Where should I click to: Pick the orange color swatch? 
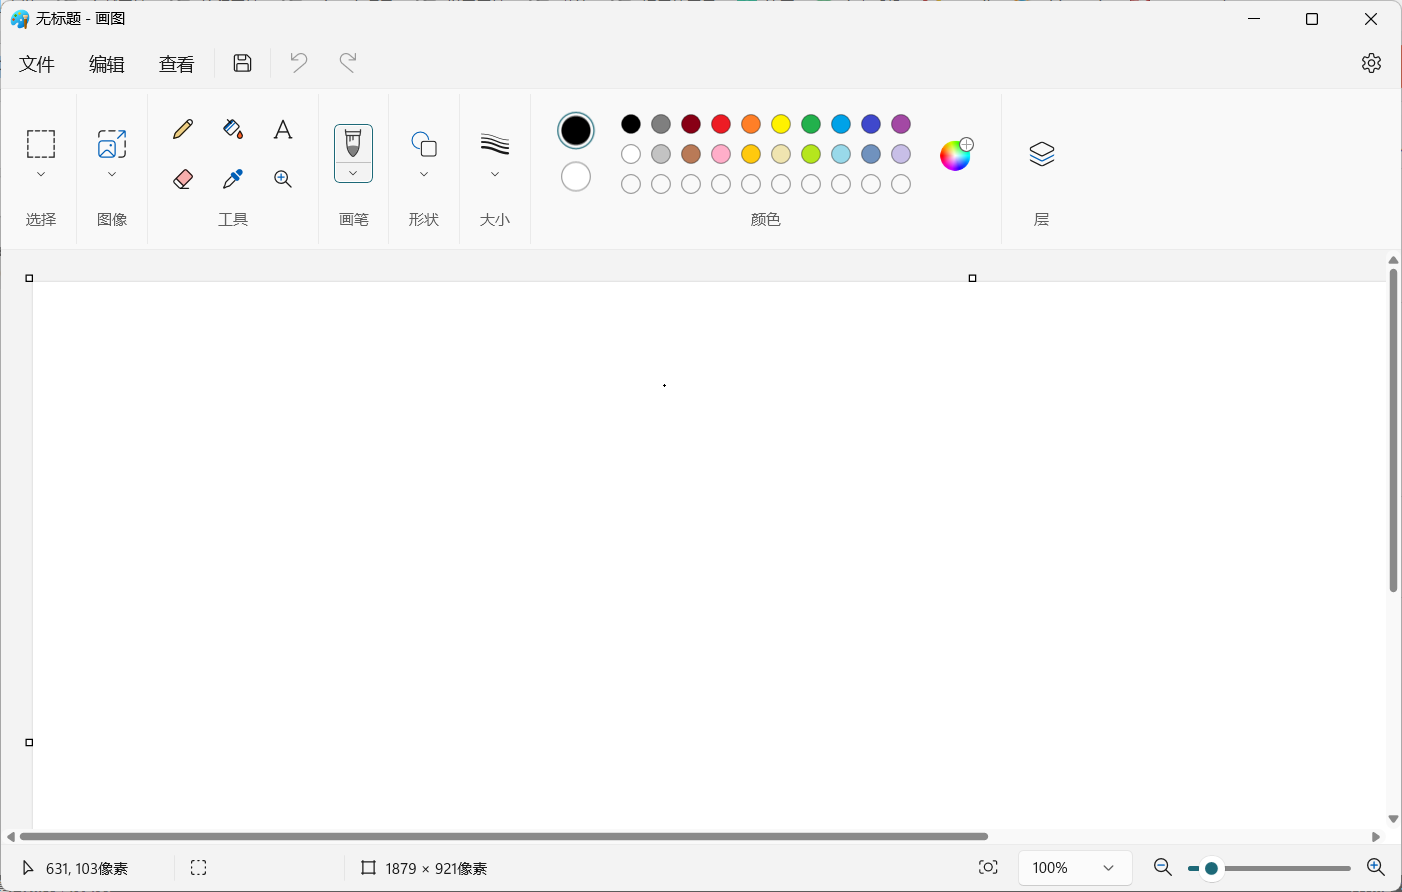point(751,124)
